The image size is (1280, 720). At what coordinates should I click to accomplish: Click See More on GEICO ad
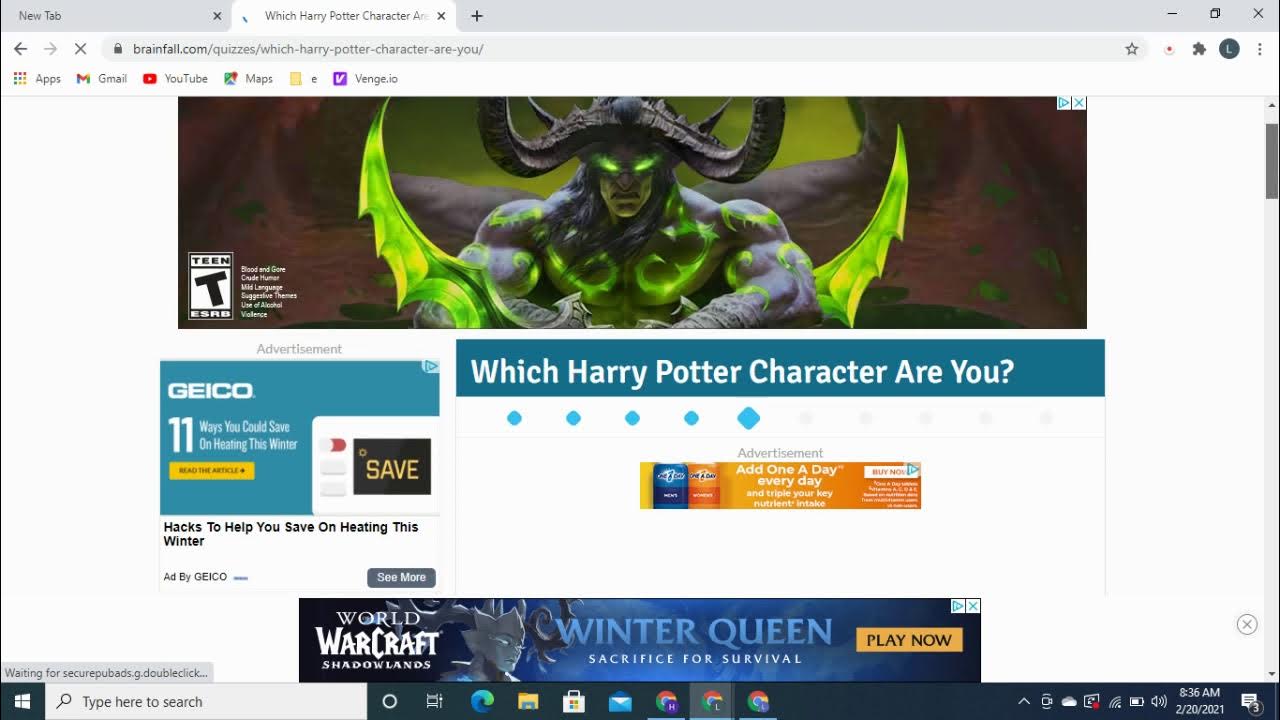401,577
